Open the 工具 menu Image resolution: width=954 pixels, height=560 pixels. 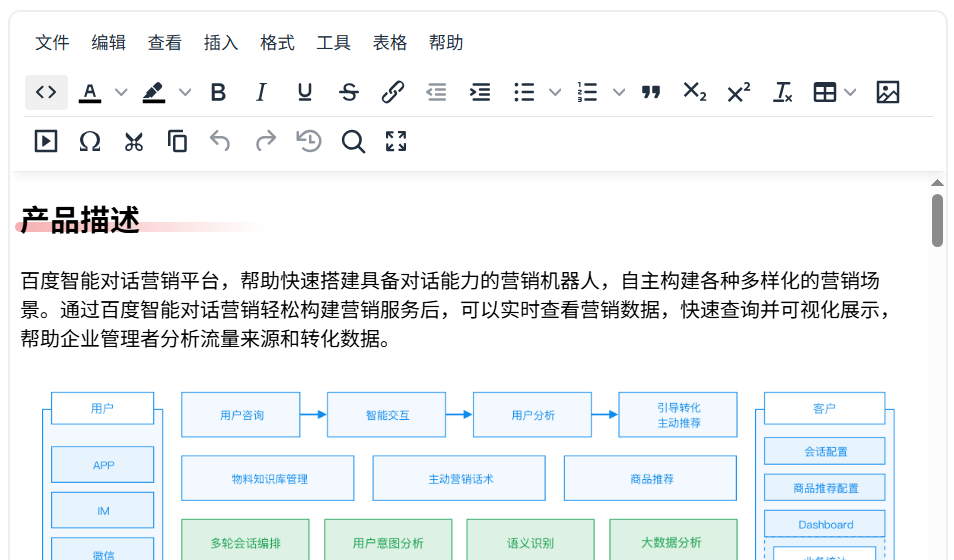pos(333,43)
